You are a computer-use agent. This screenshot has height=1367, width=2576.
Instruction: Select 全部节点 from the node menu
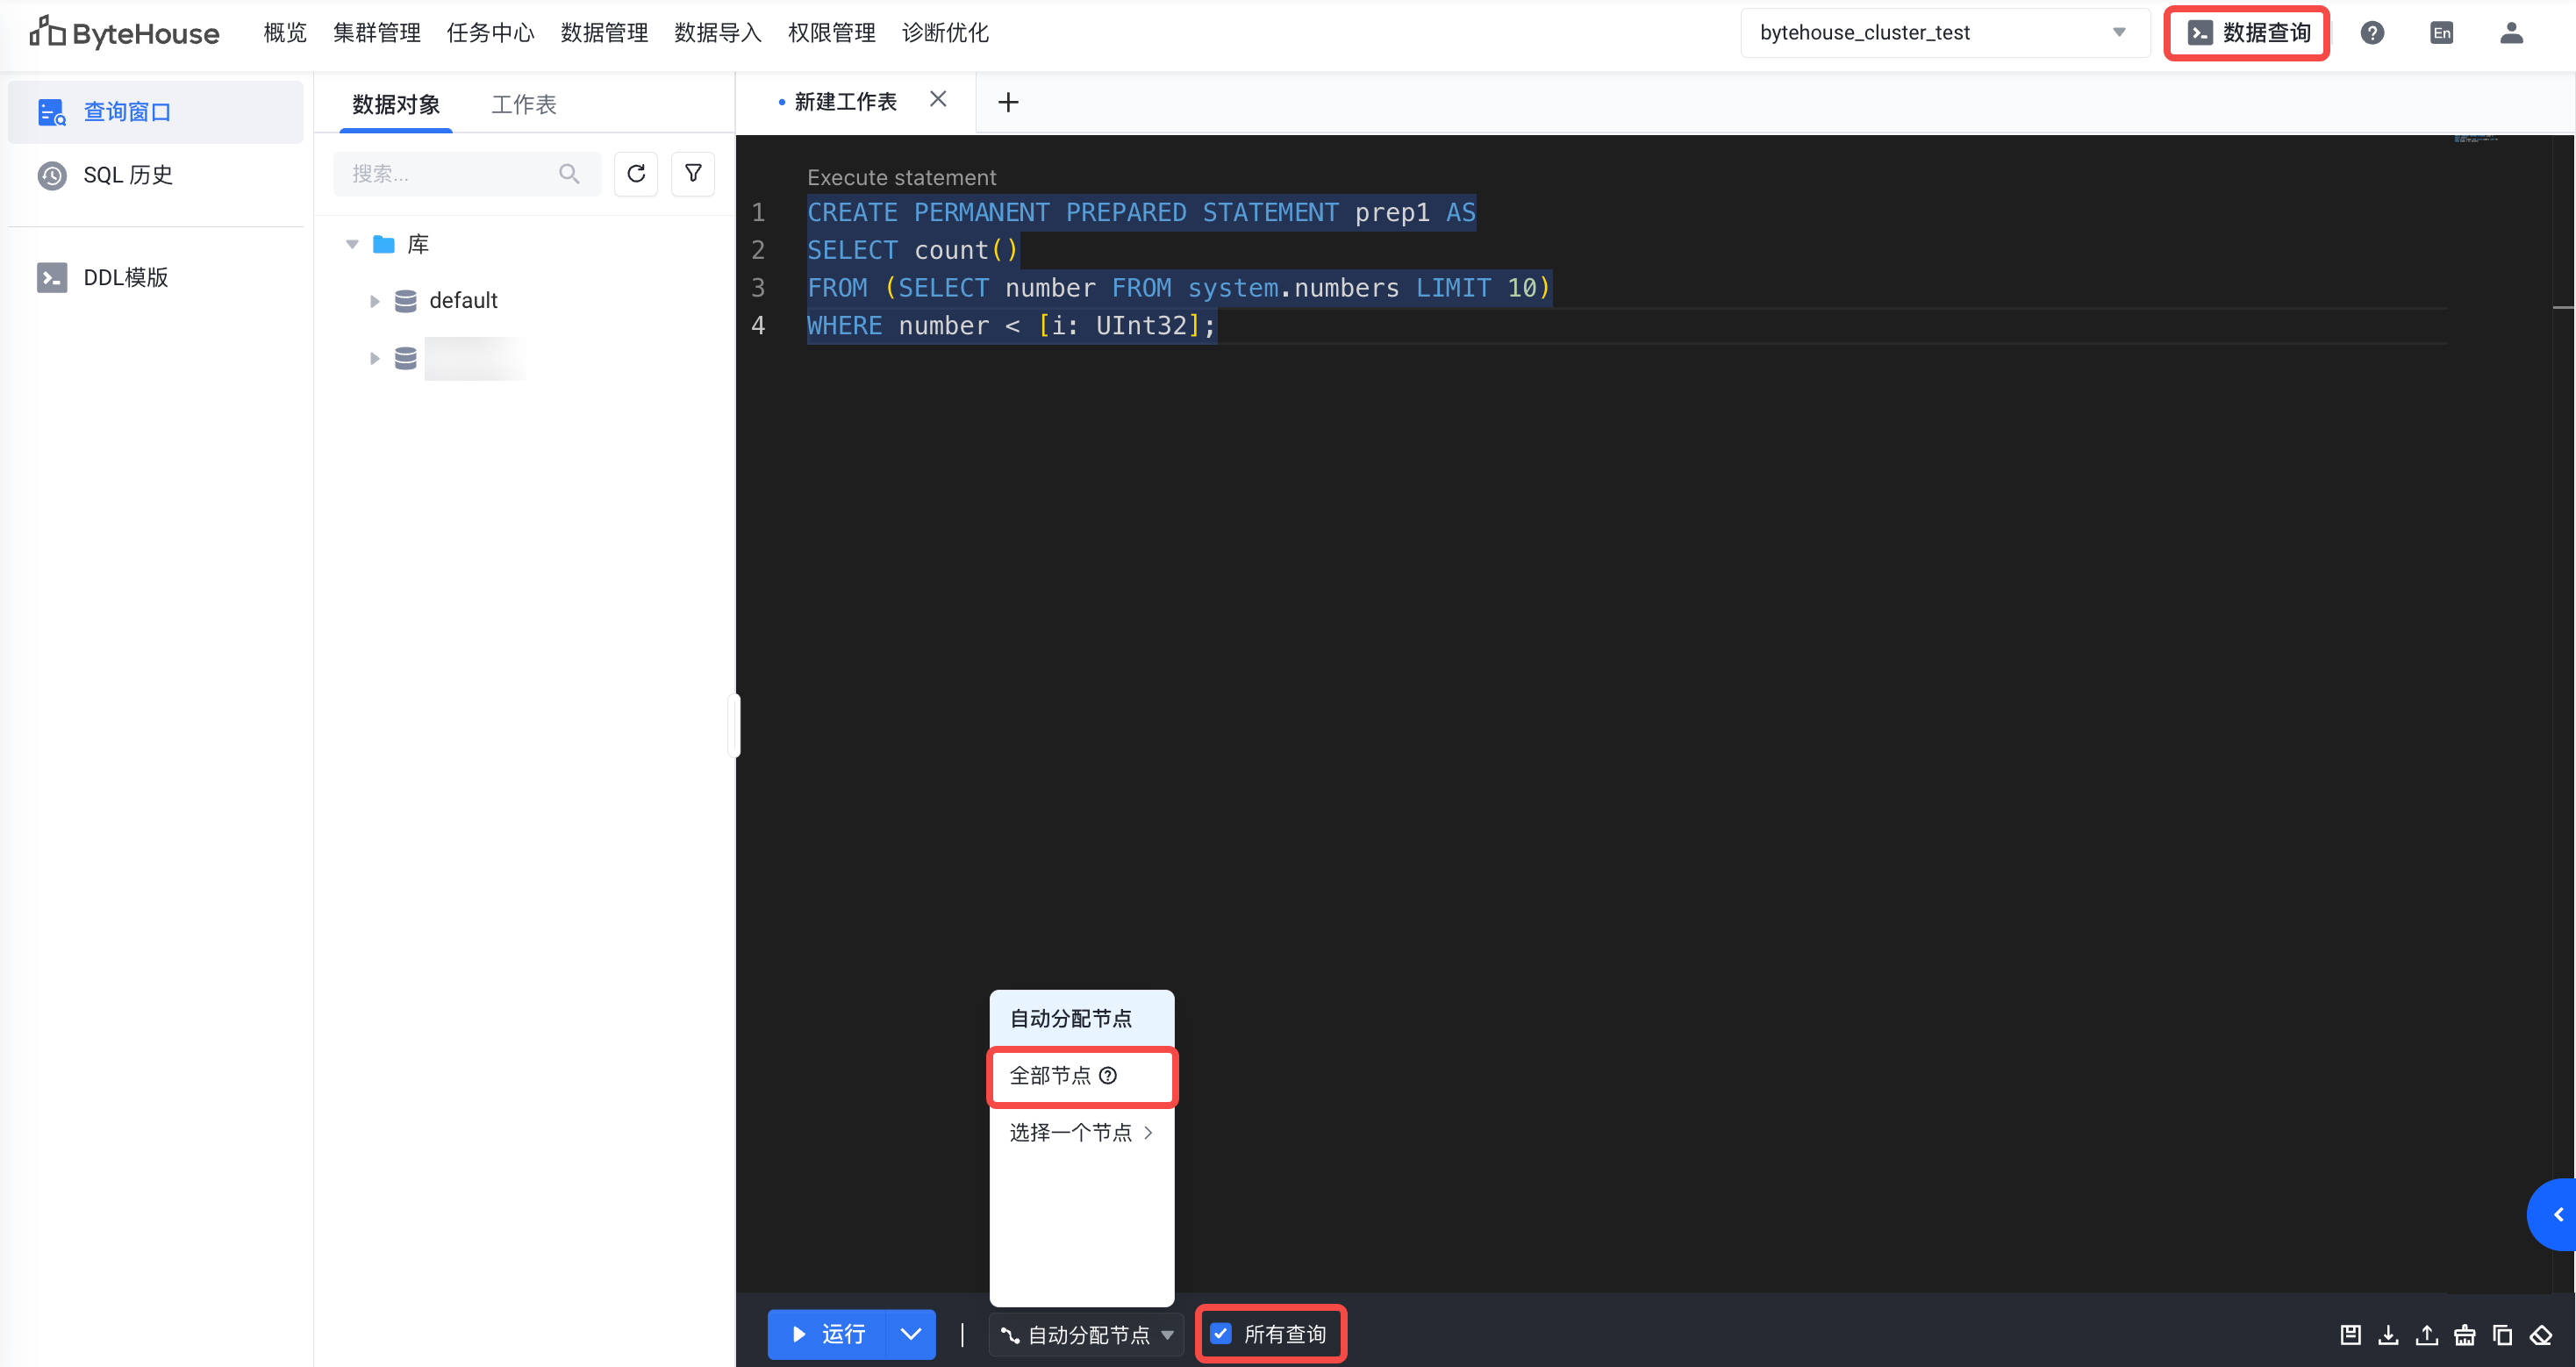[1050, 1075]
